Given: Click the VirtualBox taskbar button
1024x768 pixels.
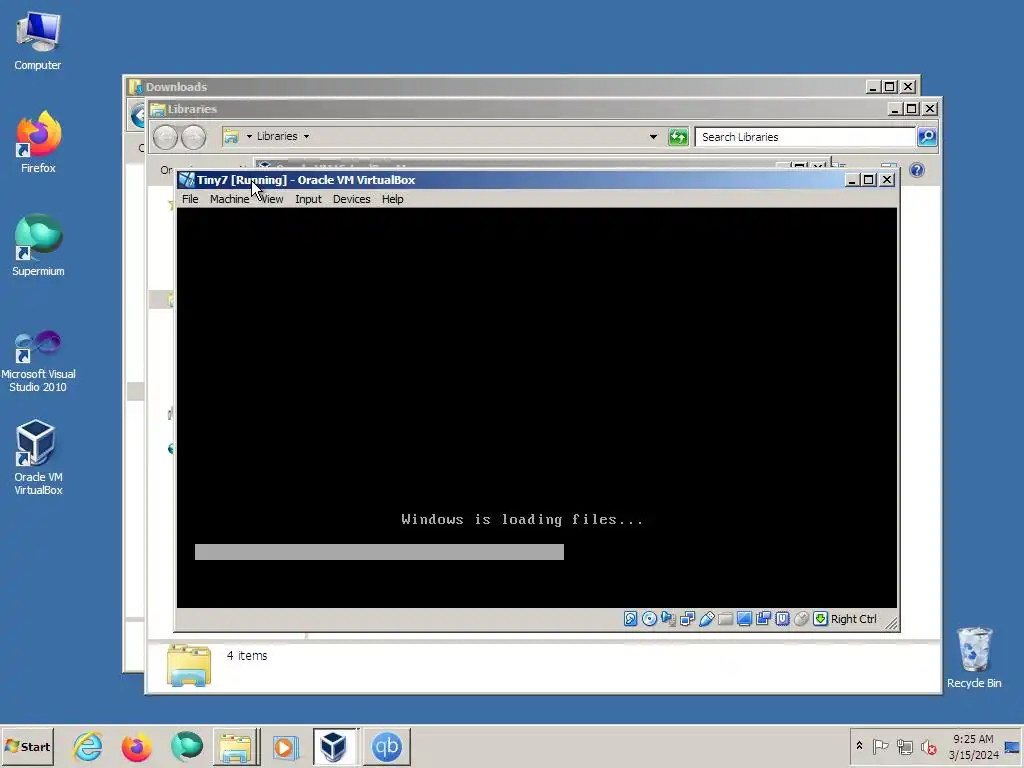Looking at the screenshot, I should click(x=334, y=746).
